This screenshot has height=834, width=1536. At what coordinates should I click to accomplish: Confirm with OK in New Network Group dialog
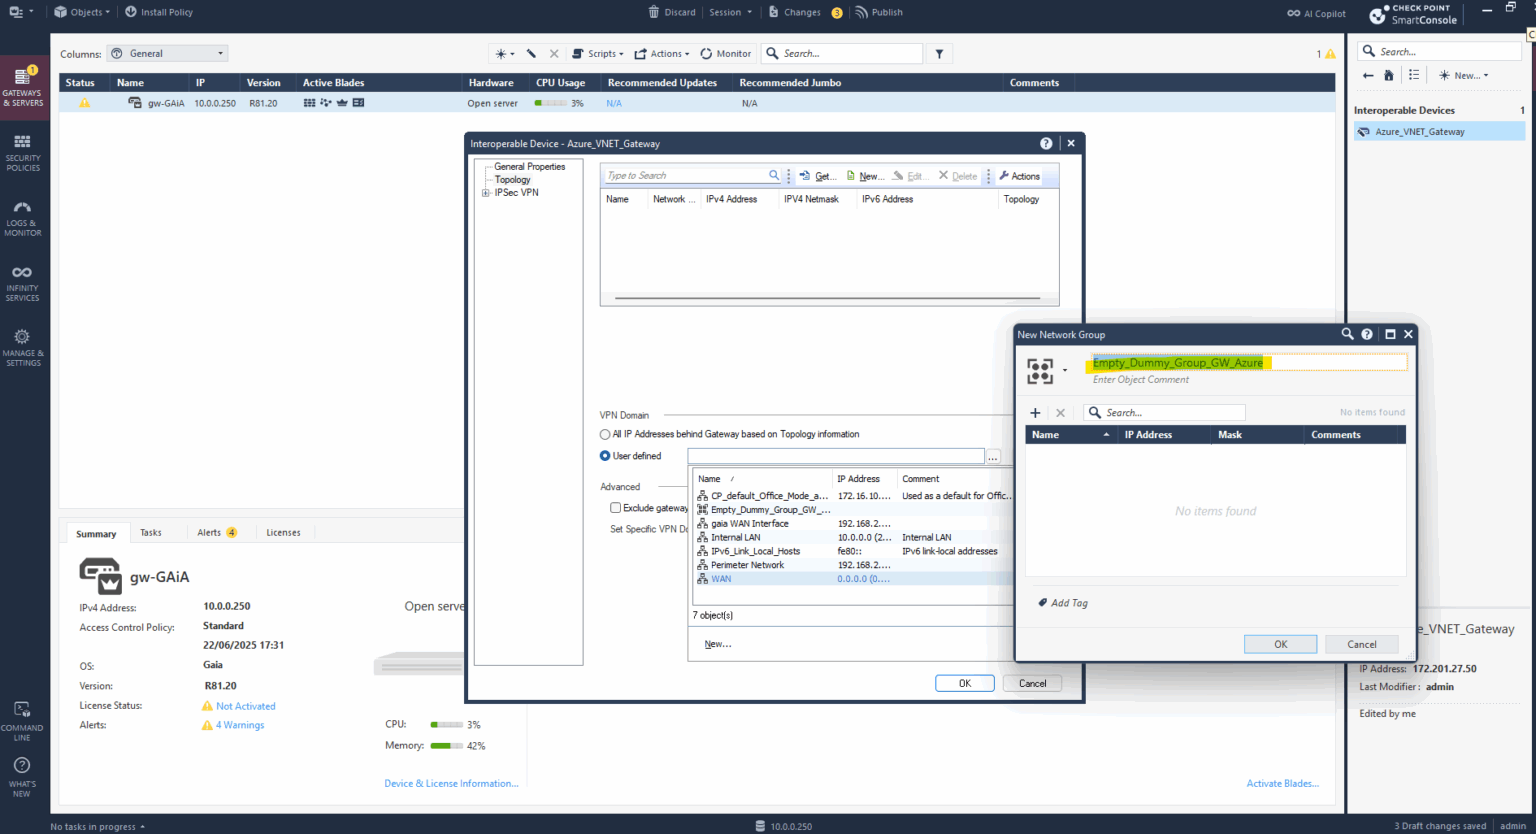tap(1280, 644)
